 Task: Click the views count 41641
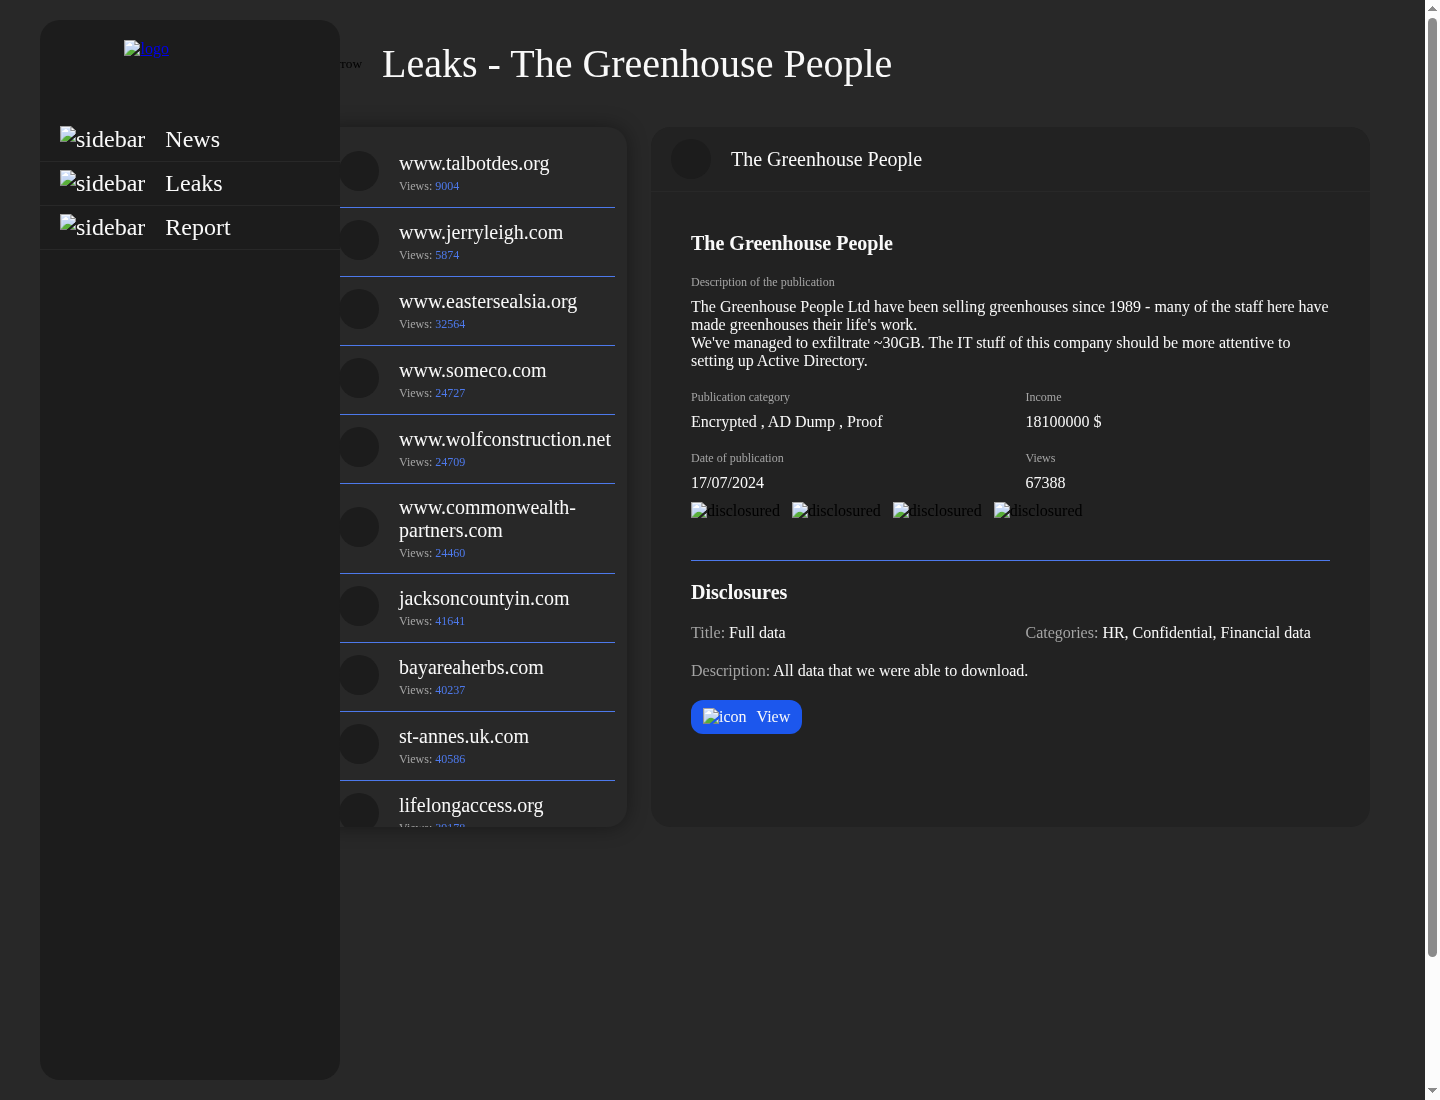click(450, 621)
